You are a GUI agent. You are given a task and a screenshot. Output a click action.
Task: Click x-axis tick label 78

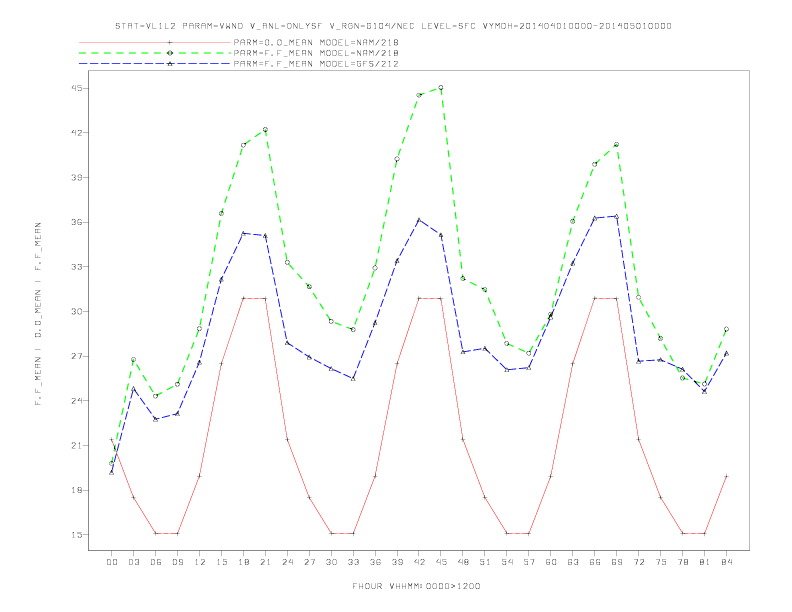coord(682,562)
